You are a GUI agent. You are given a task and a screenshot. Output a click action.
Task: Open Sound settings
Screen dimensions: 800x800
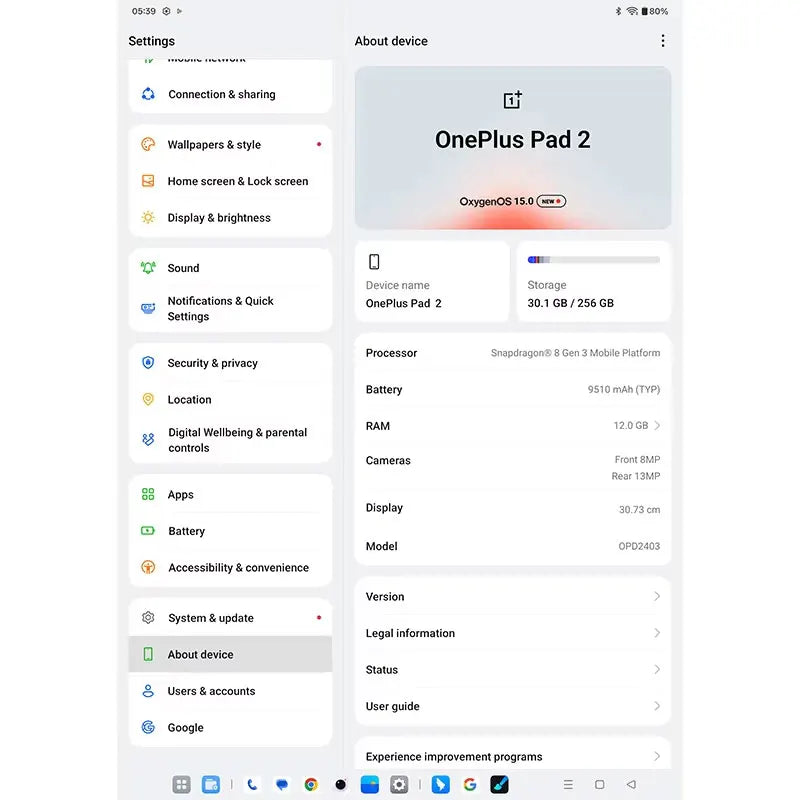point(231,268)
